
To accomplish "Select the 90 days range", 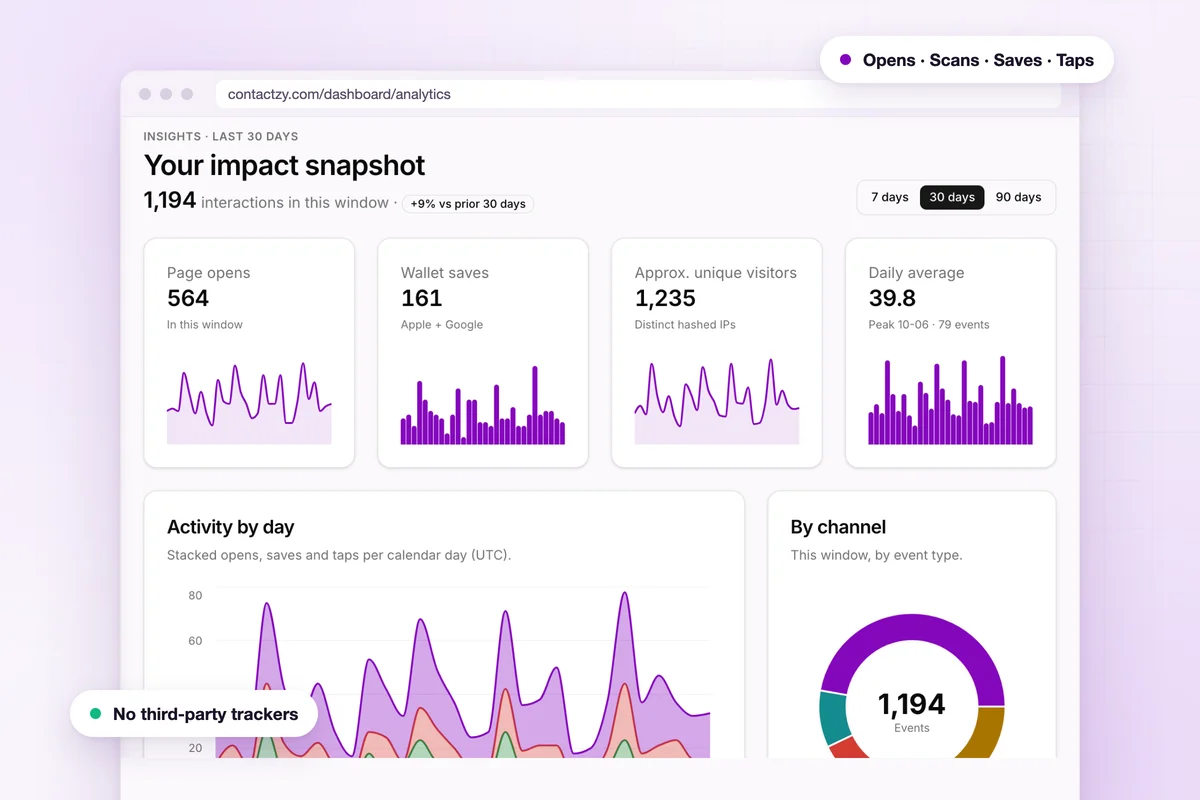I will [x=1018, y=197].
